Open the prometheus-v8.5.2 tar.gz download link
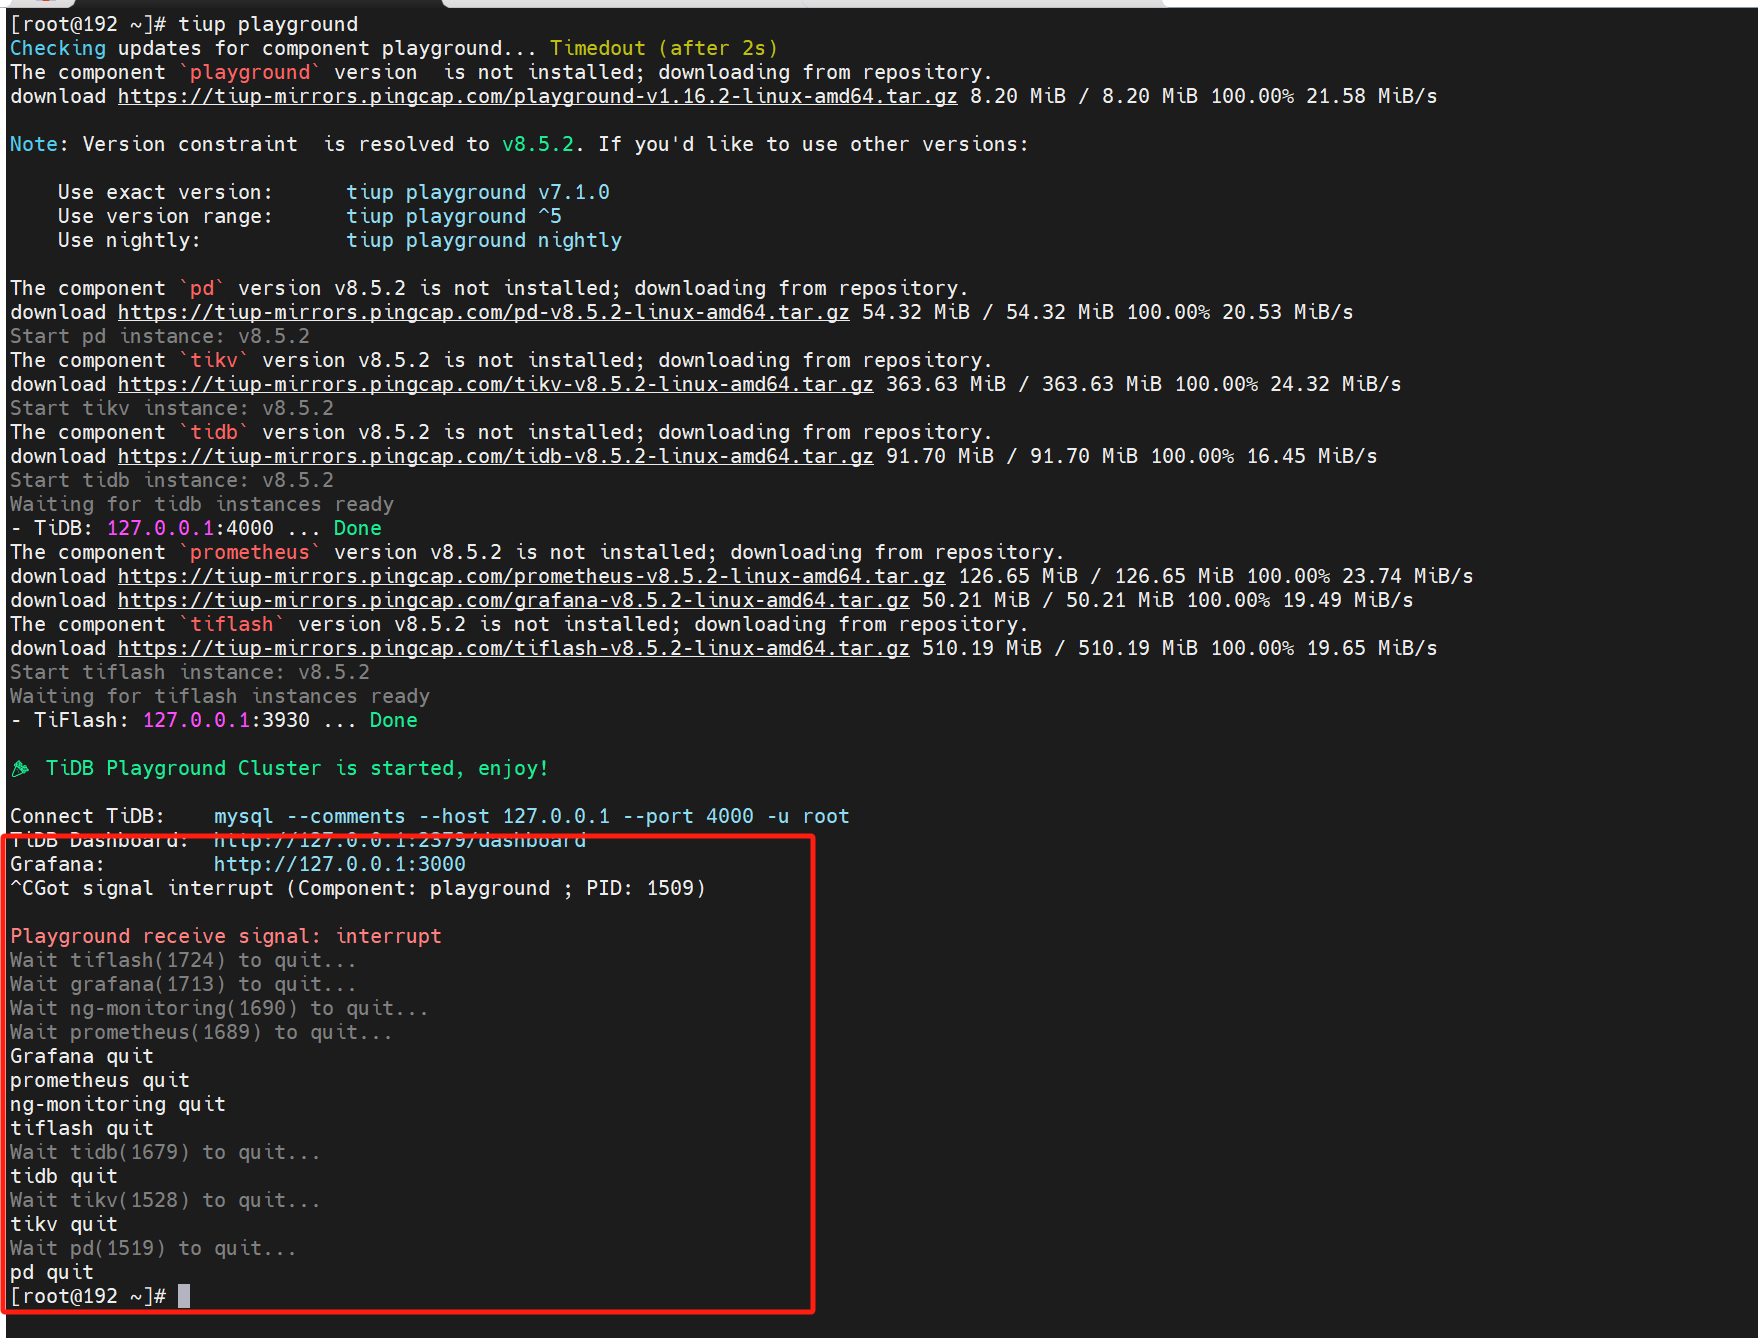This screenshot has width=1758, height=1338. (x=532, y=576)
